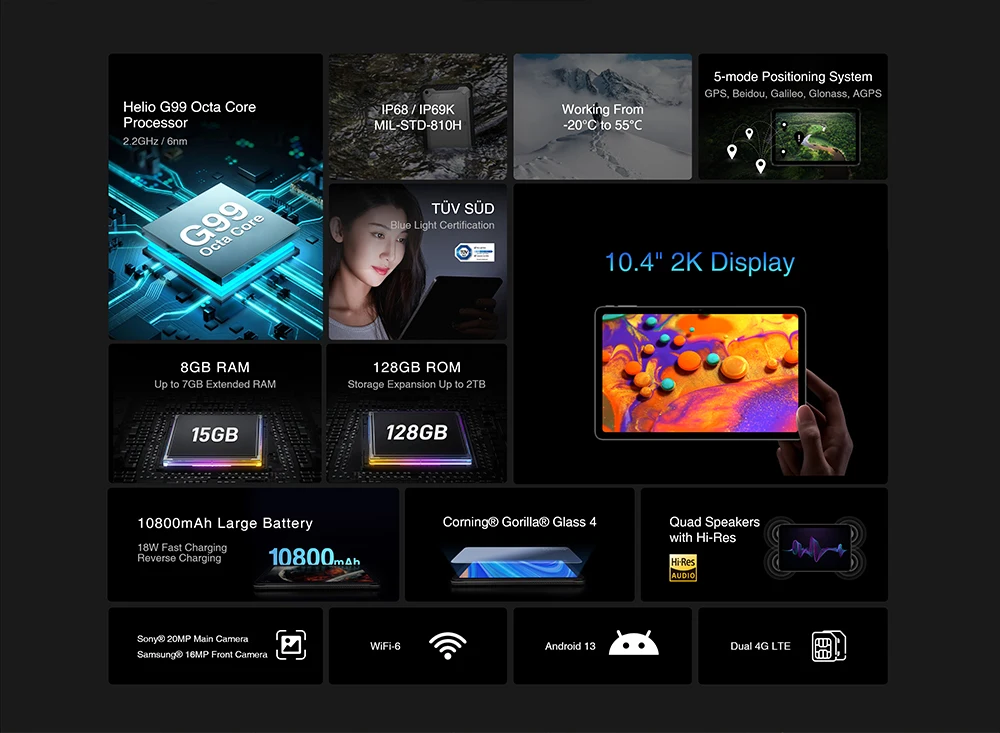Click the 'MIL-STD-810H' text
This screenshot has height=733, width=1000.
pyautogui.click(x=418, y=126)
